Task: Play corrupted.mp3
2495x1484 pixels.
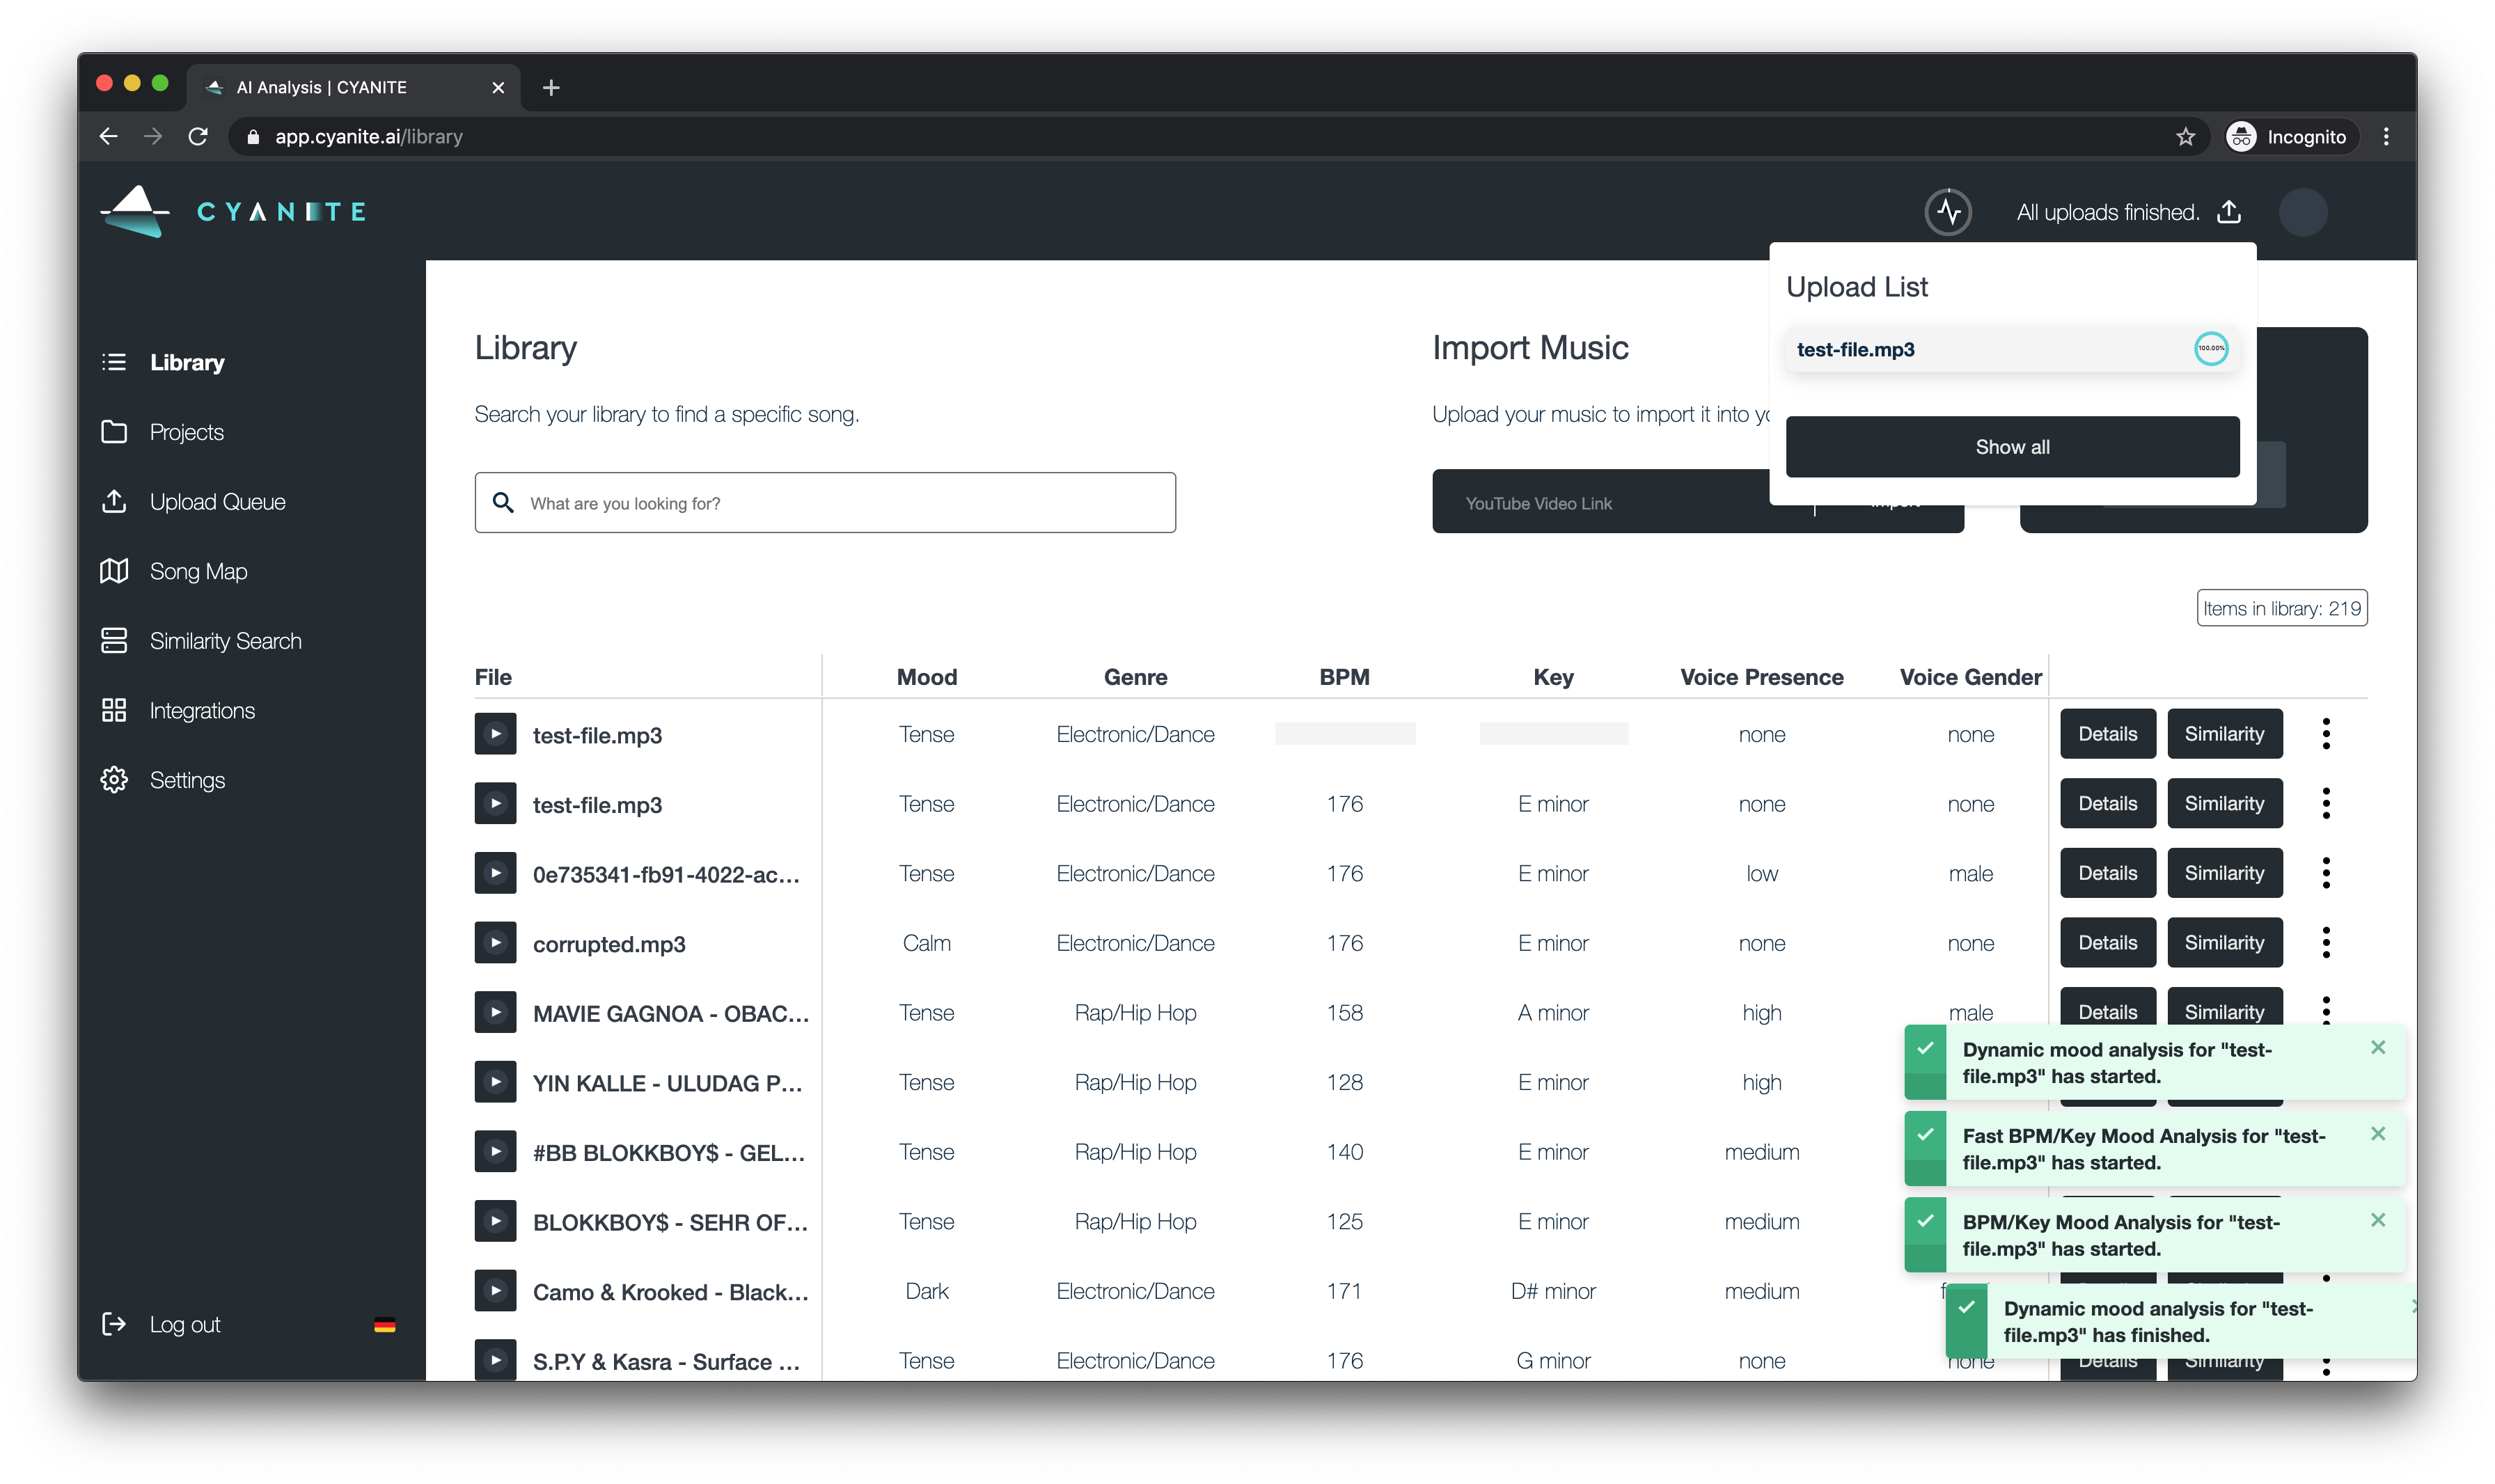Action: [x=495, y=942]
